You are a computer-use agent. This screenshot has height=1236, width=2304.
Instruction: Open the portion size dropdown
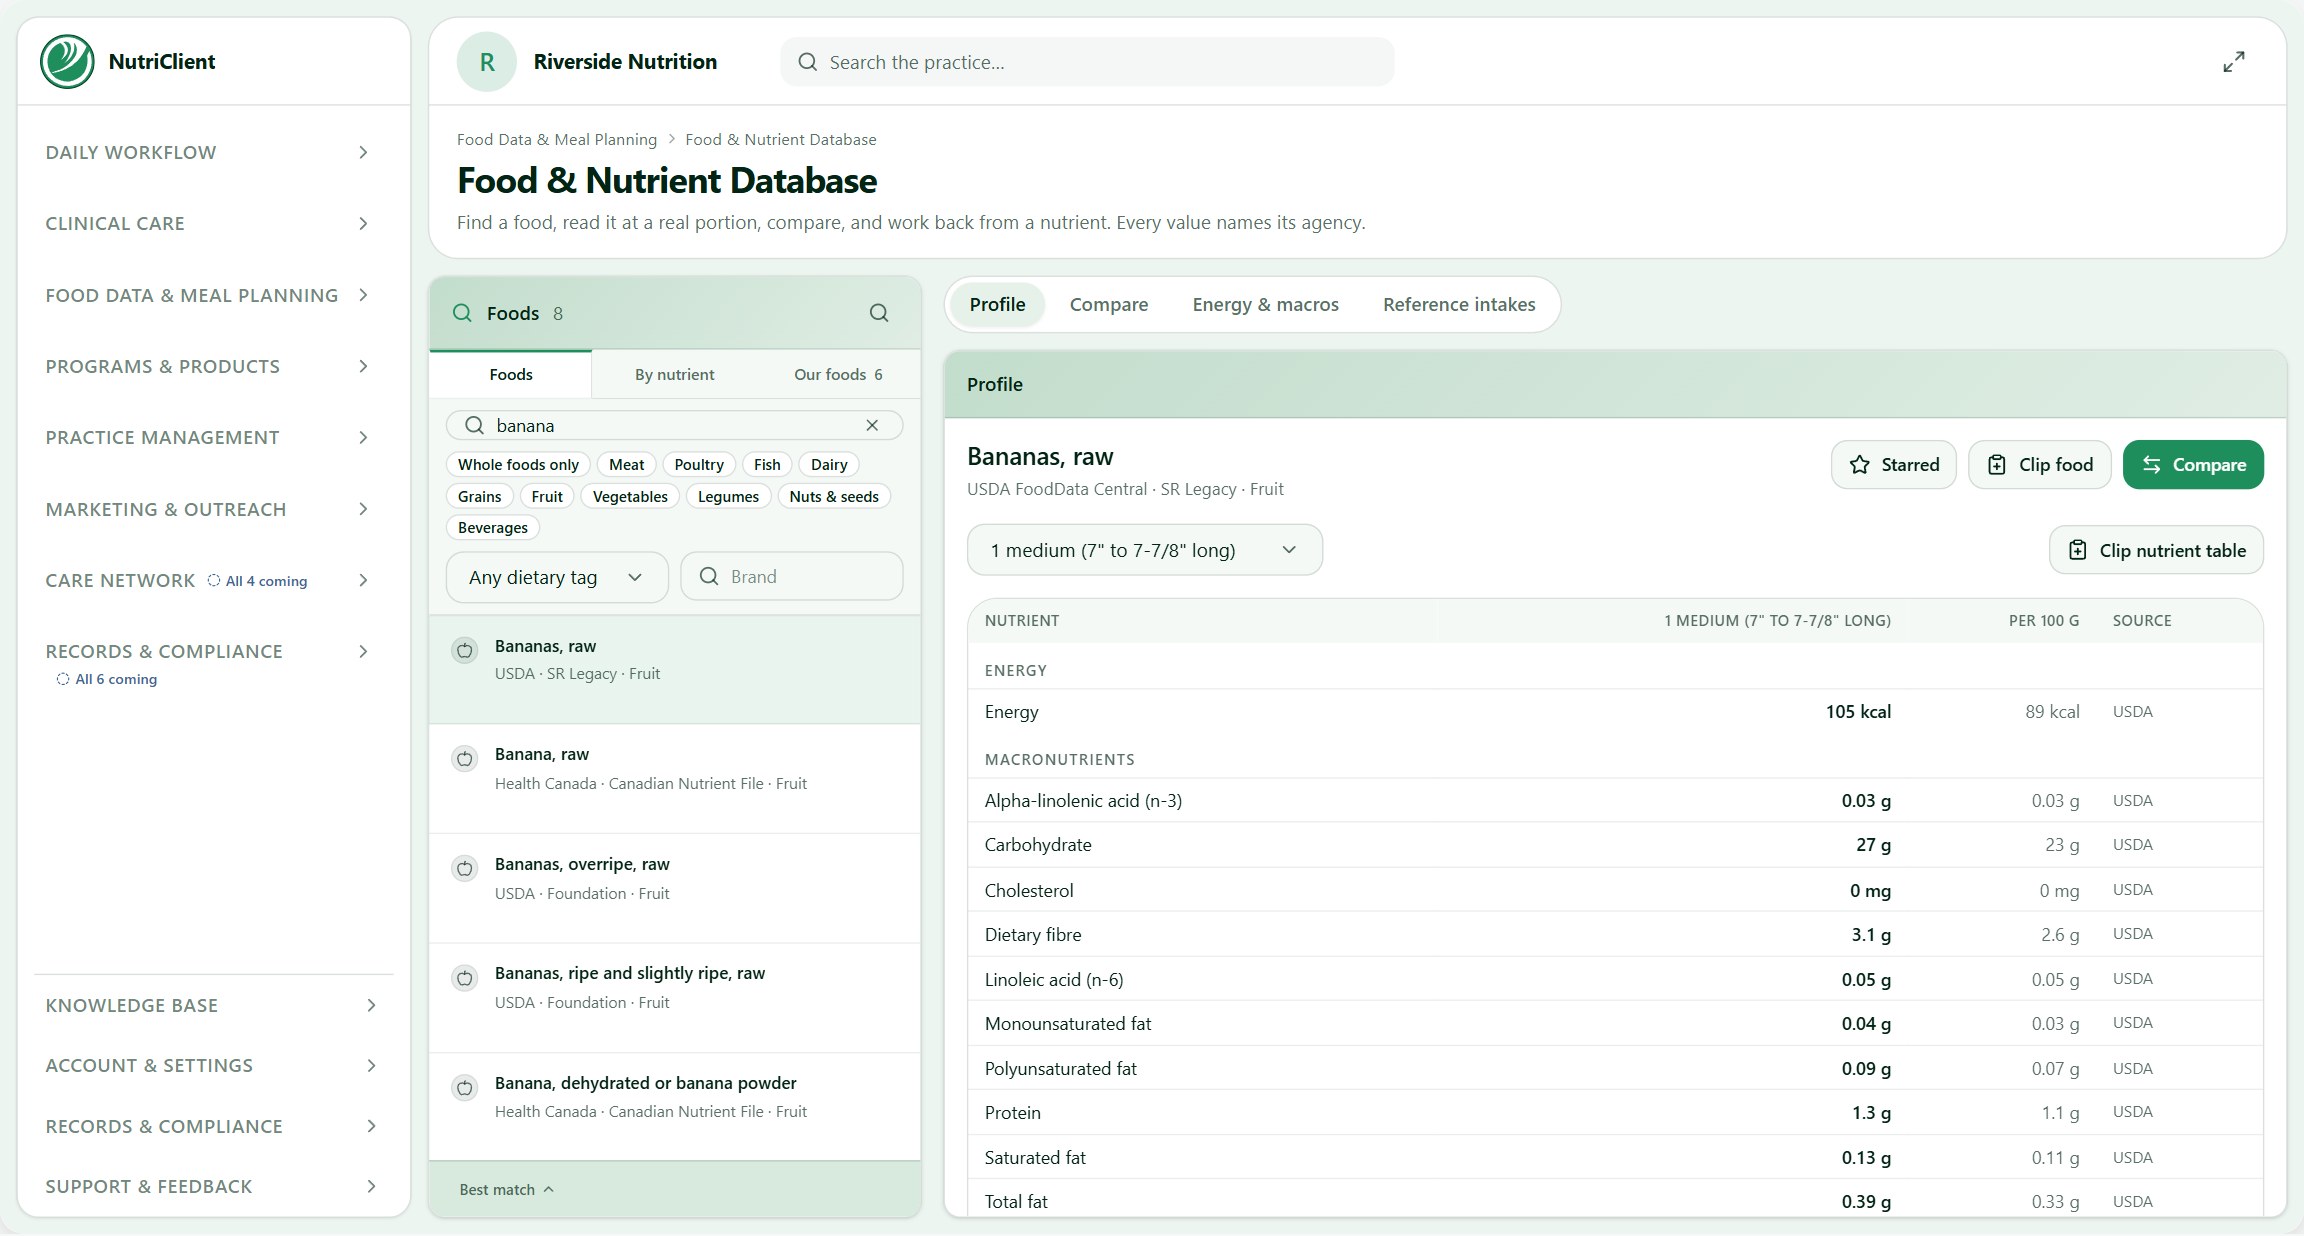[x=1144, y=550]
